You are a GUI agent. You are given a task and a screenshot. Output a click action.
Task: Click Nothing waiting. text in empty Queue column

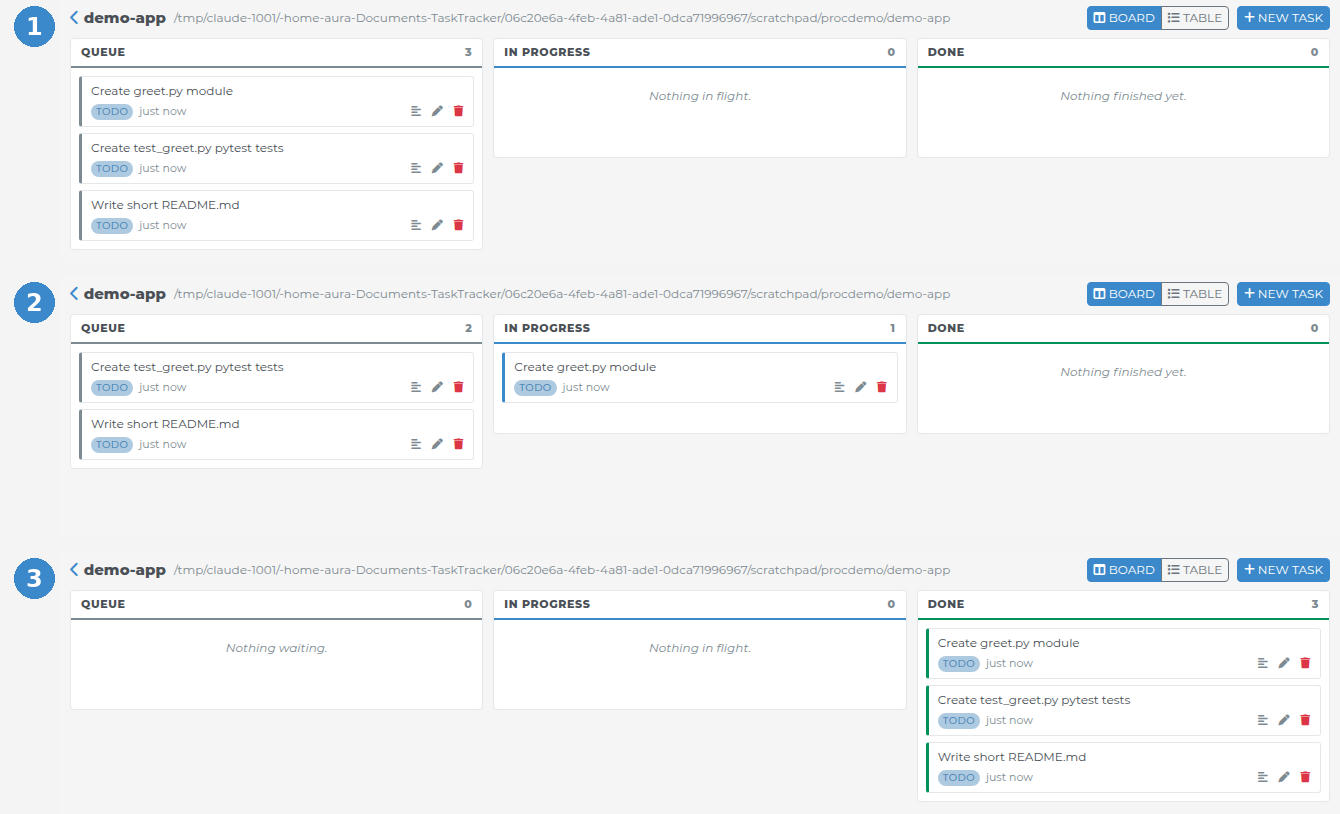[x=276, y=648]
